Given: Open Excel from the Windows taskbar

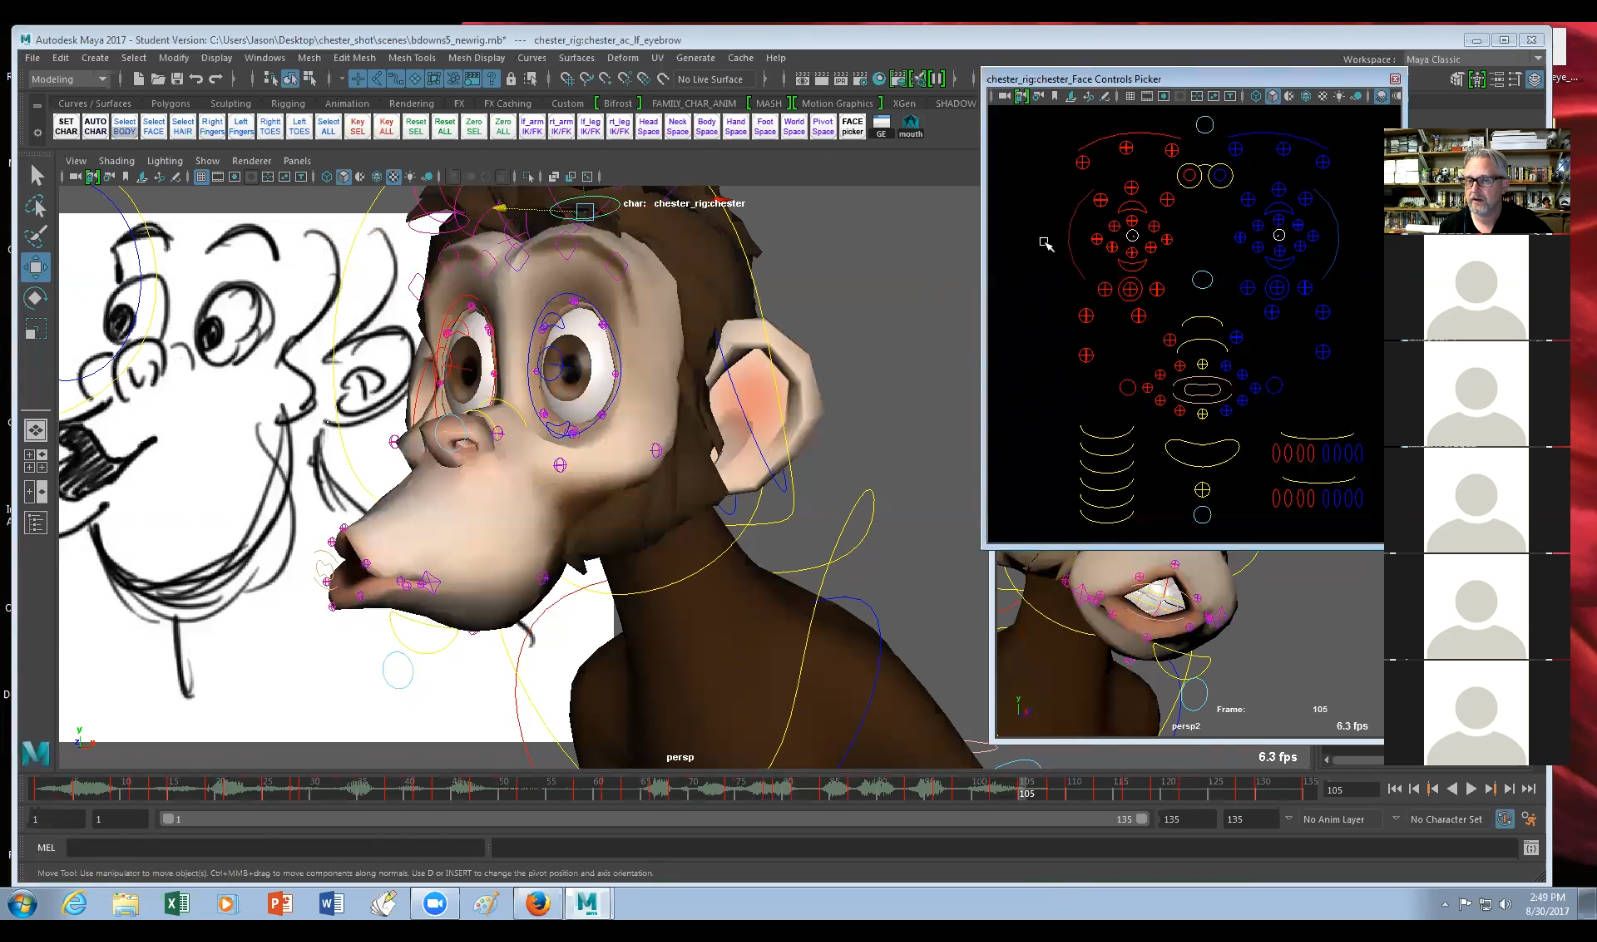Looking at the screenshot, I should point(177,904).
